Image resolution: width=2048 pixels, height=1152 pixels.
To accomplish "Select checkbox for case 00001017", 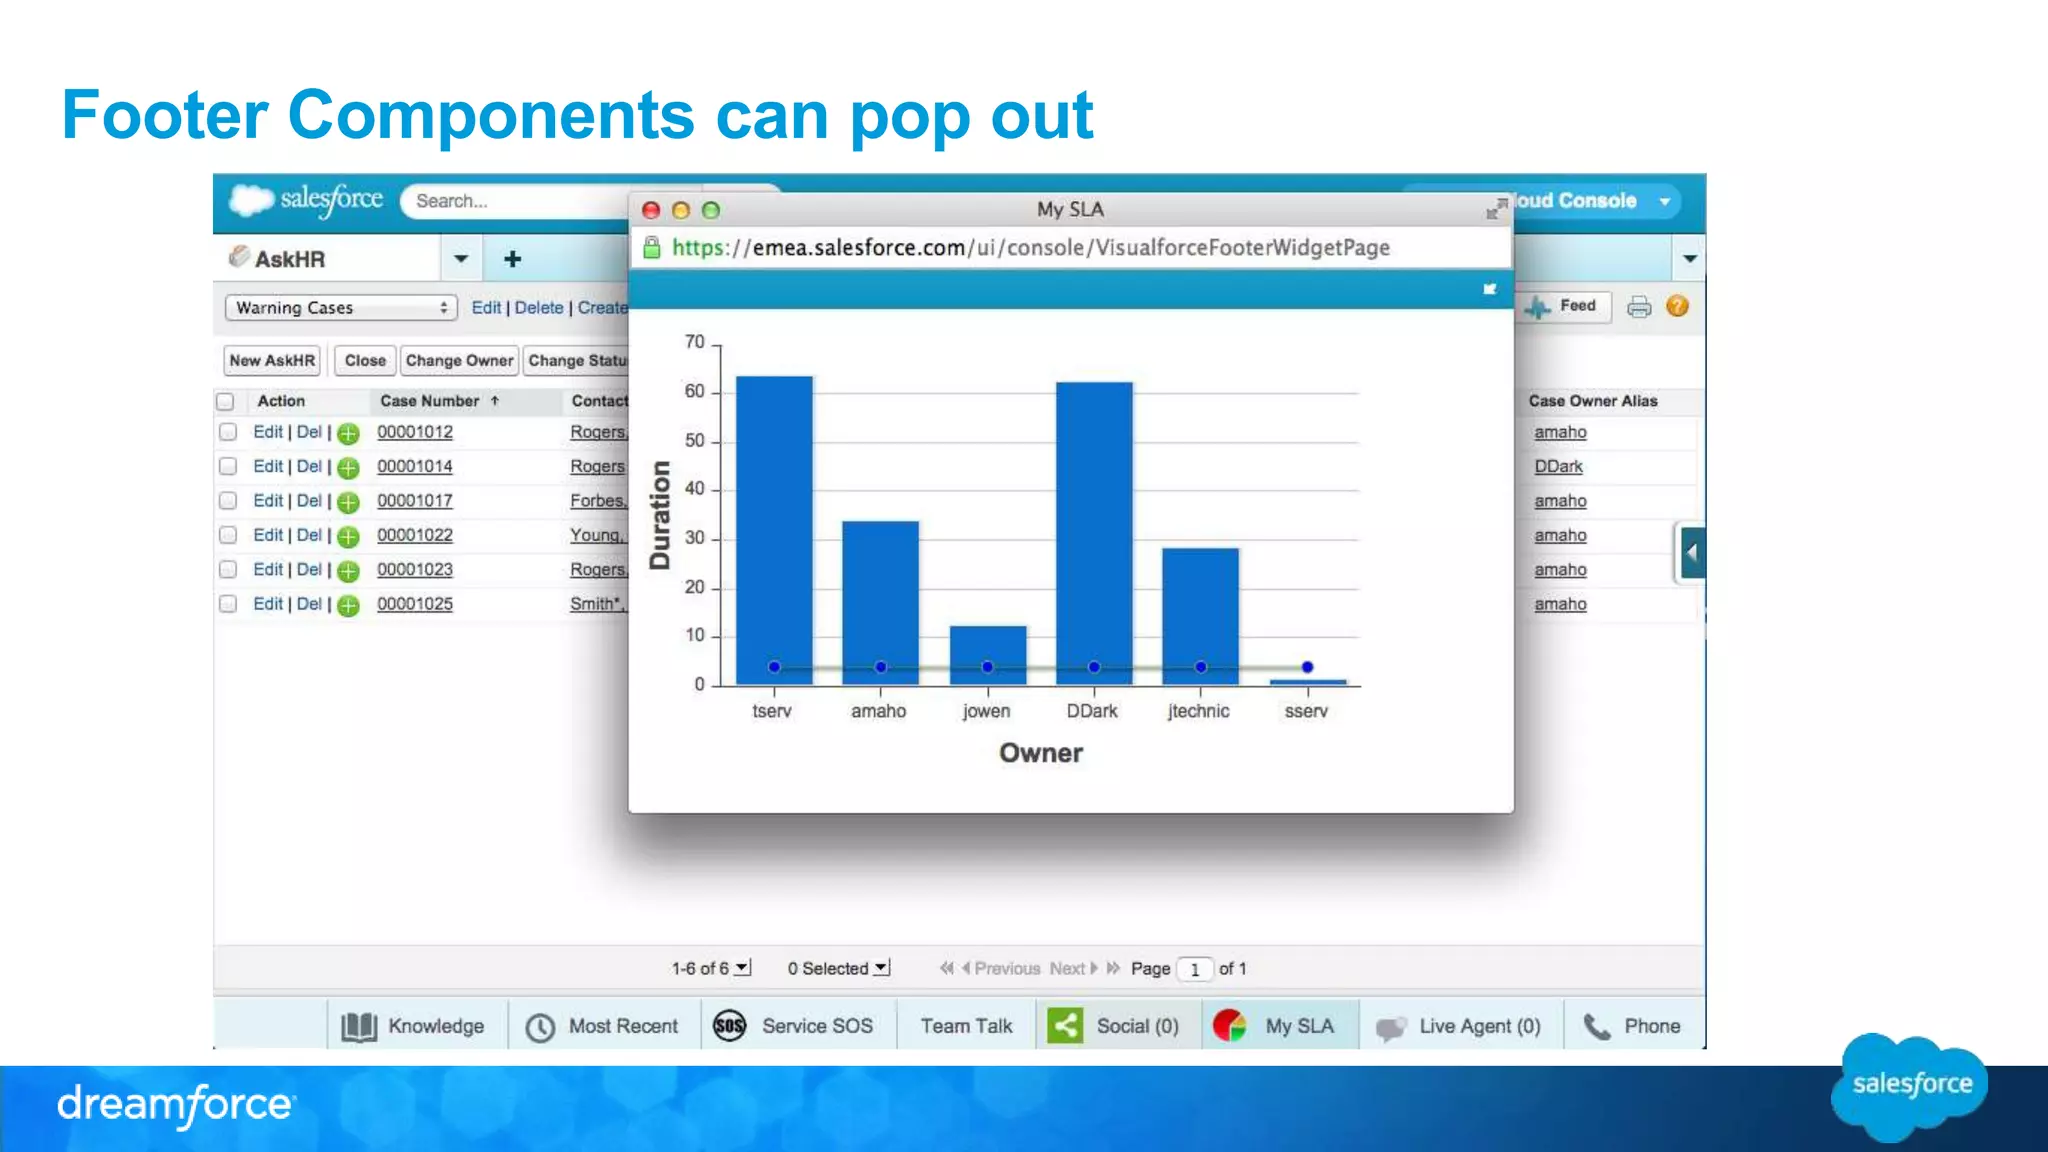I will pyautogui.click(x=228, y=500).
